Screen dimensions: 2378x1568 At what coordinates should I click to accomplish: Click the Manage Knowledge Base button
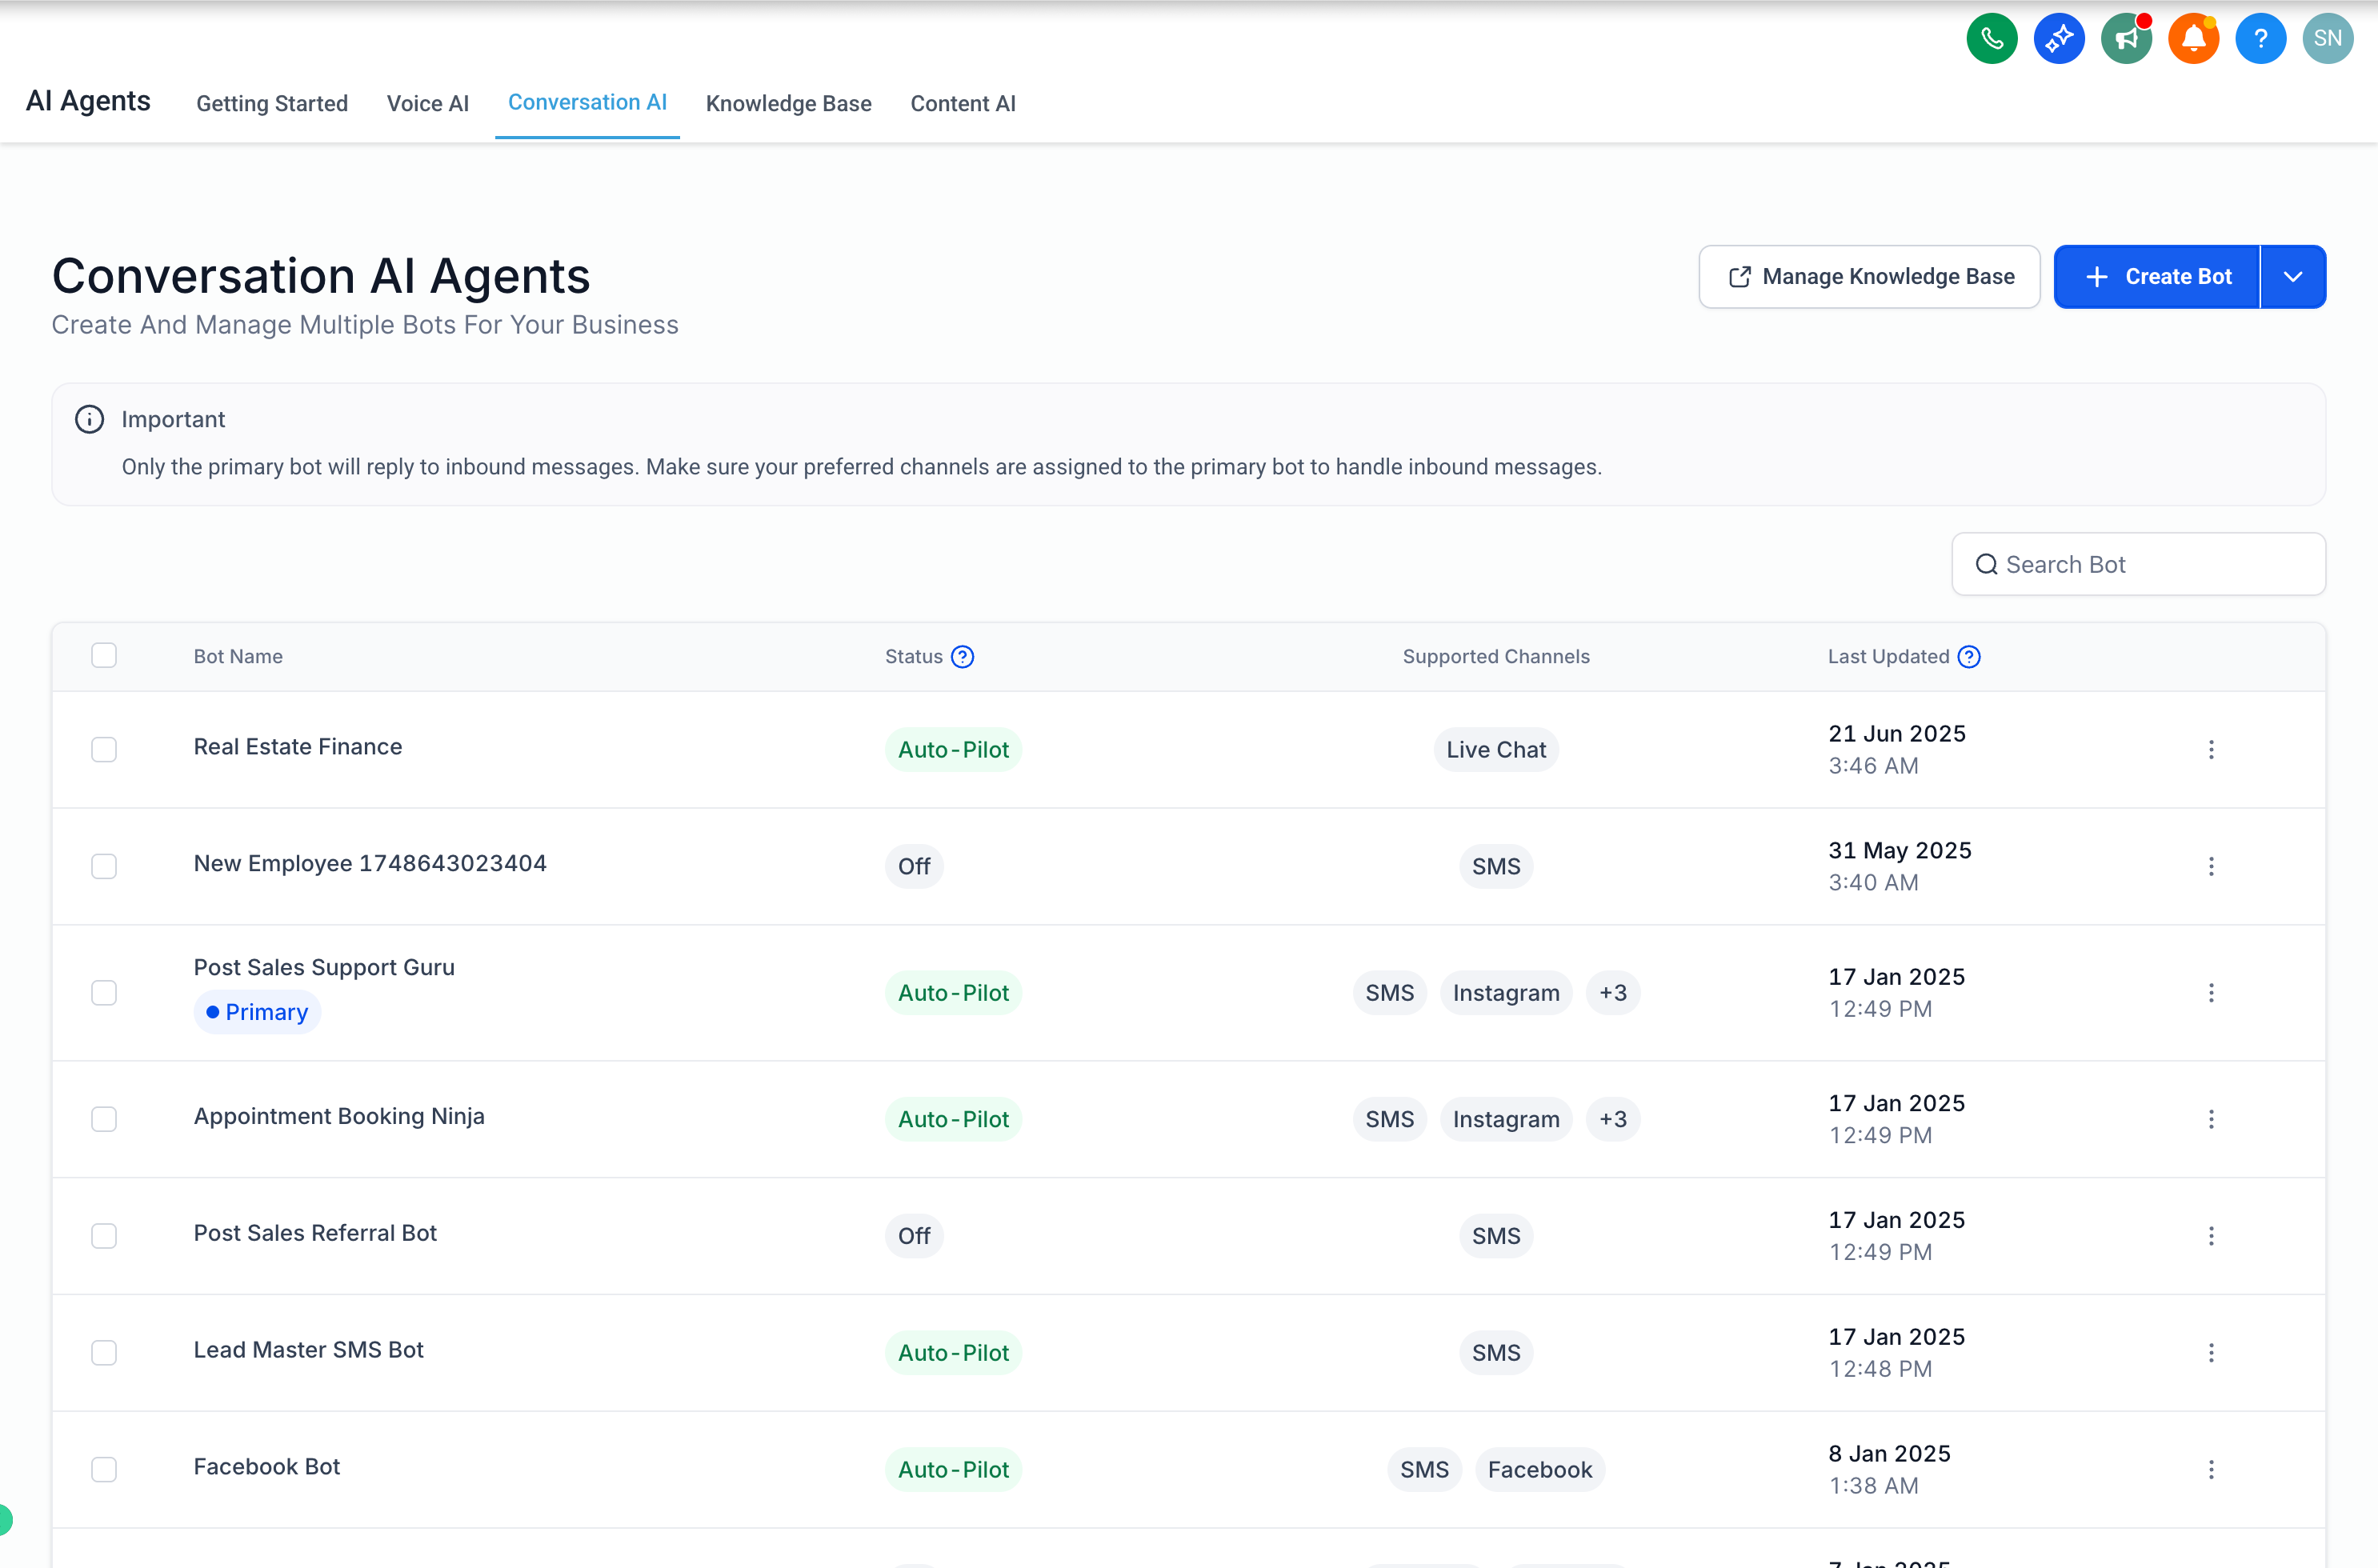(x=1869, y=277)
